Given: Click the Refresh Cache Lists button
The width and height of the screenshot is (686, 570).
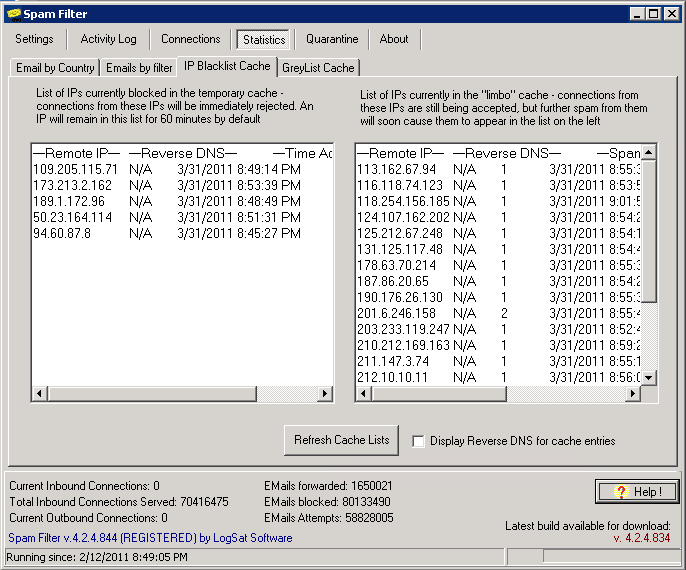Looking at the screenshot, I should click(x=342, y=440).
